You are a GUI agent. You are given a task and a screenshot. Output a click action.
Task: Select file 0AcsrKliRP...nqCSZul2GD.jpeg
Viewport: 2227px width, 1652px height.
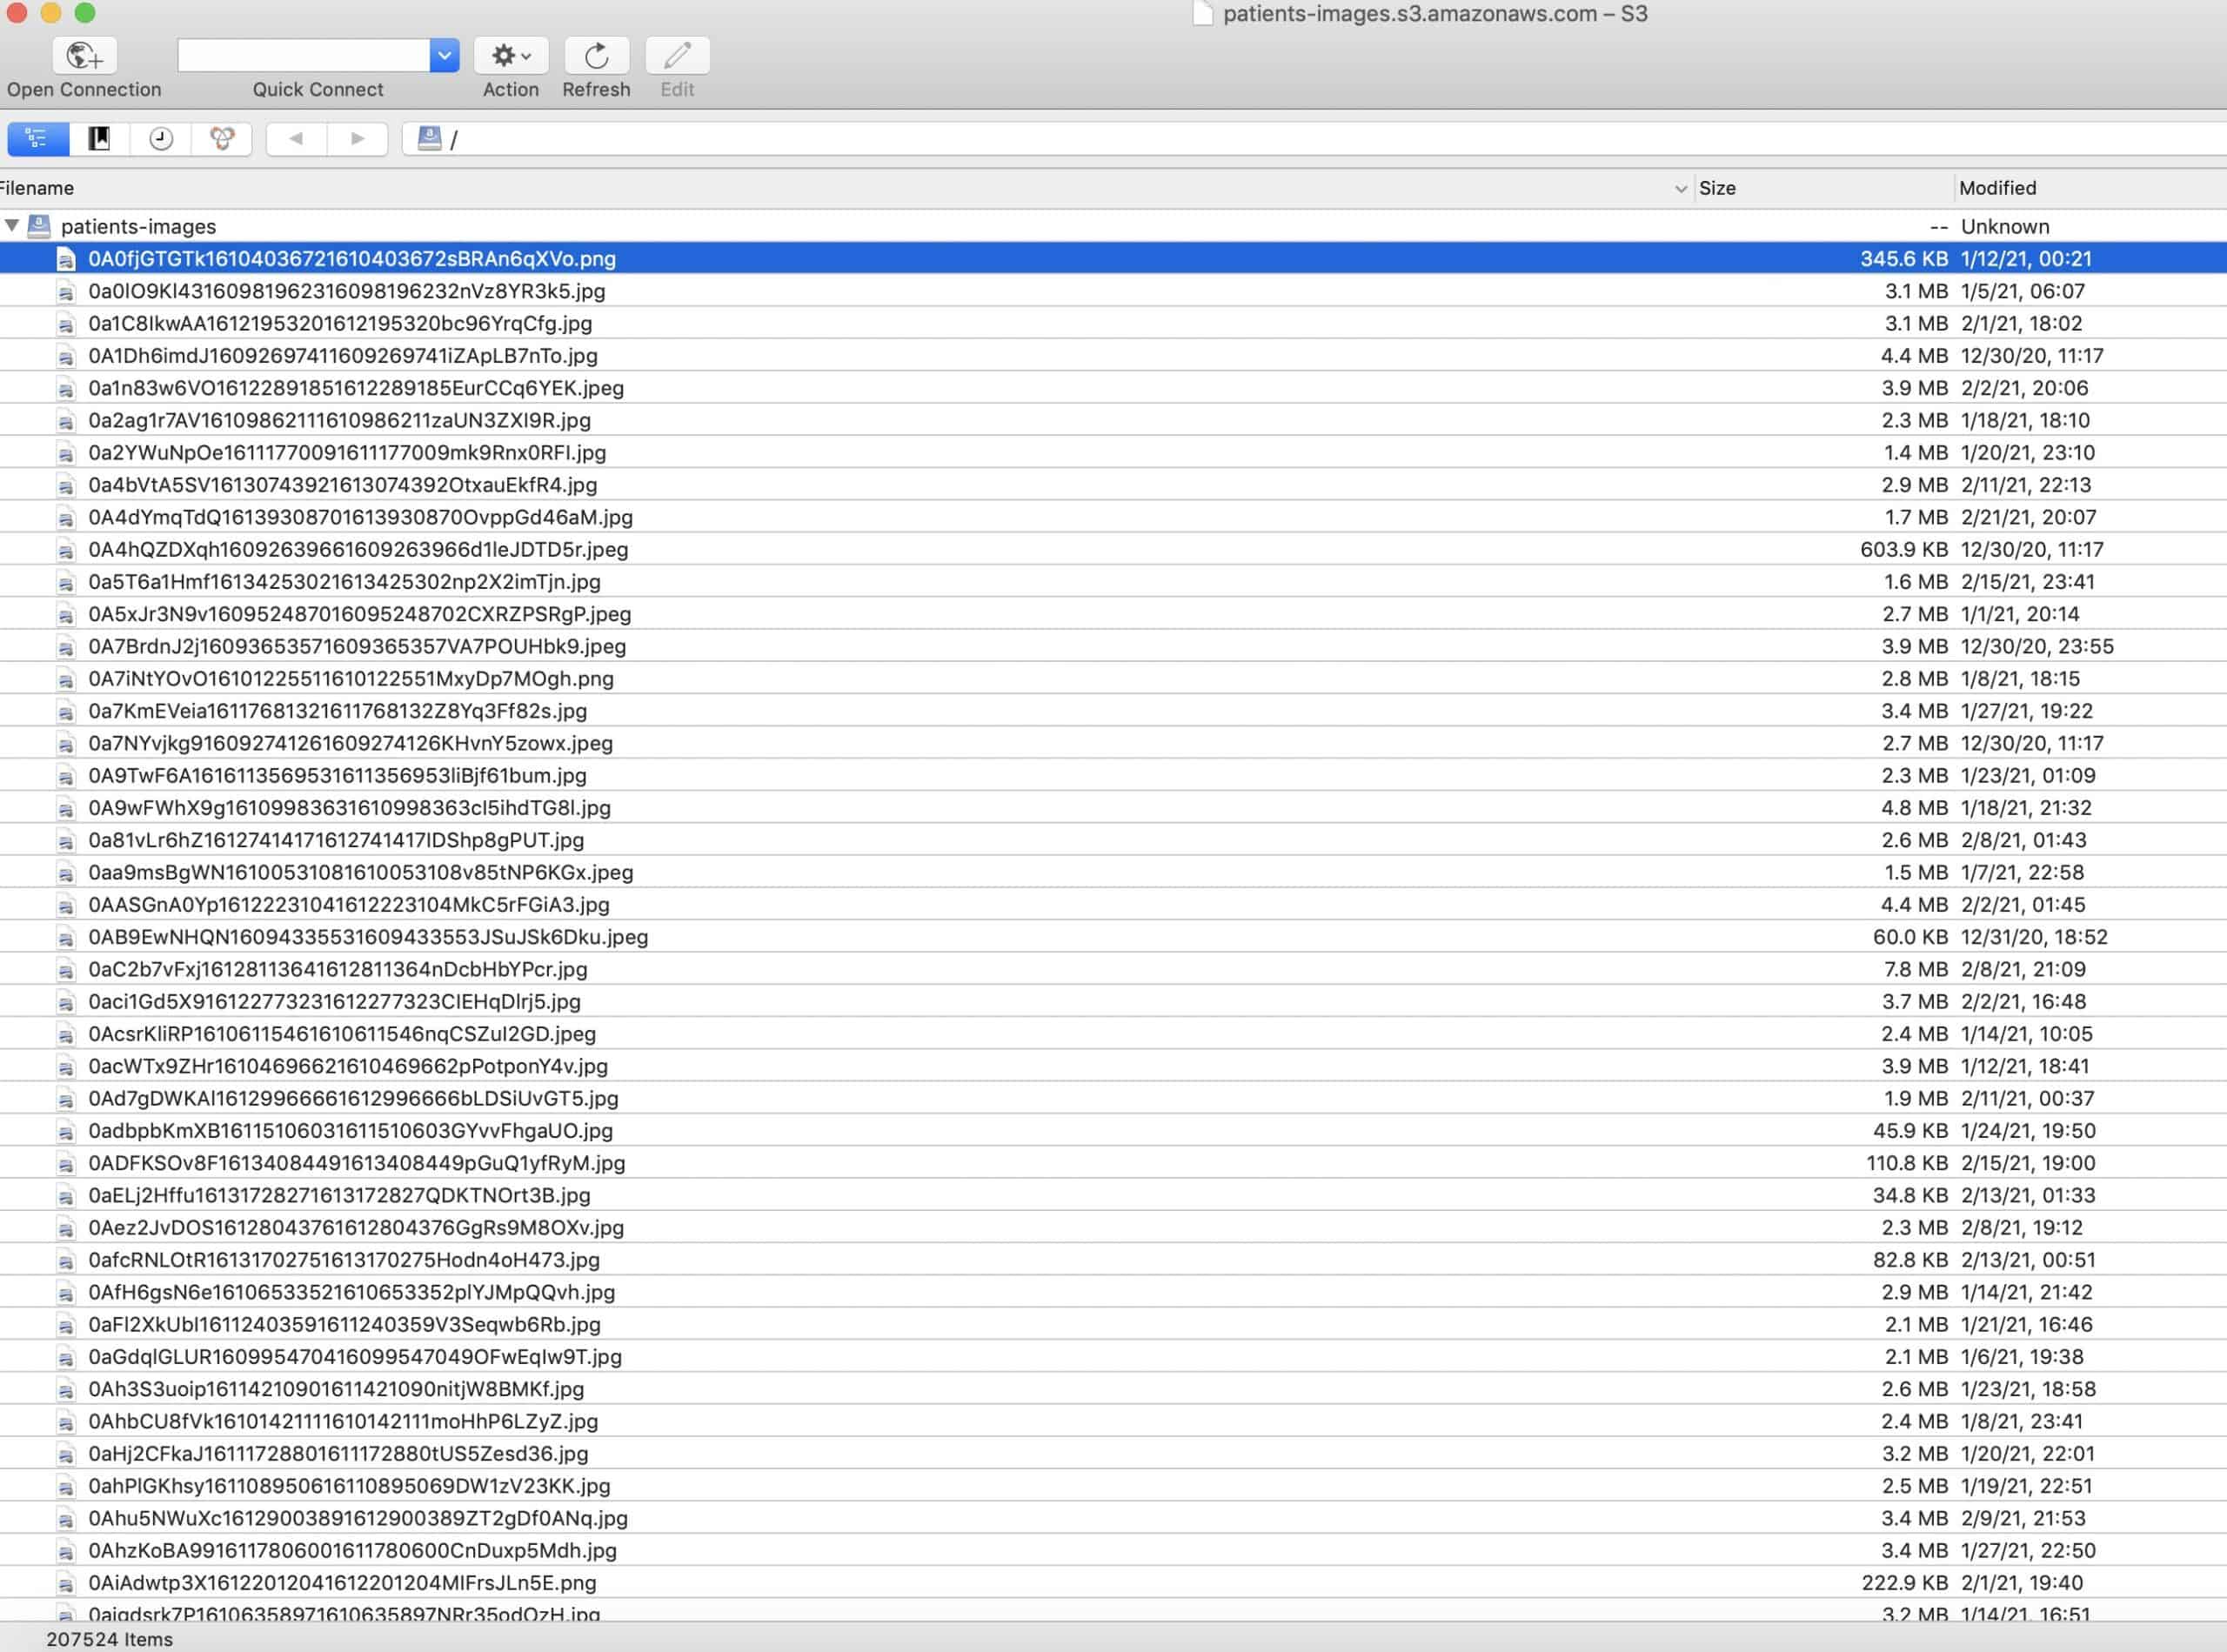1113,1034
